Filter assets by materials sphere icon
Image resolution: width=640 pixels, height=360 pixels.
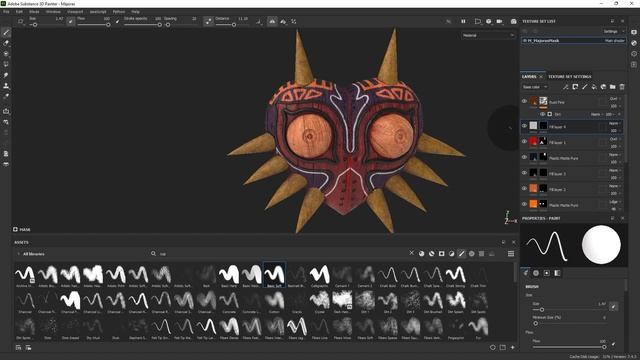(x=422, y=253)
